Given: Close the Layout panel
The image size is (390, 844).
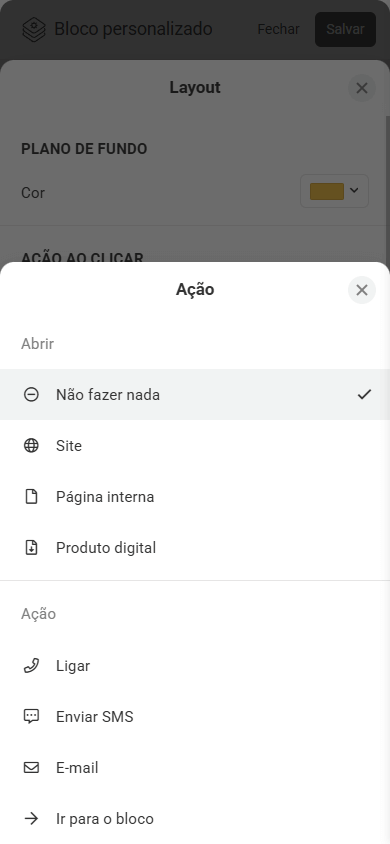Looking at the screenshot, I should click(x=362, y=88).
